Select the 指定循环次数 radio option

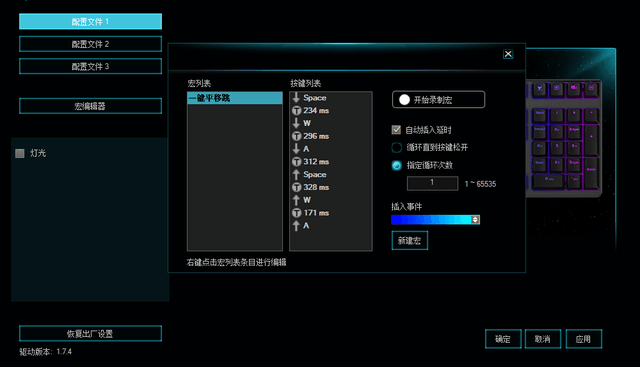pos(396,165)
